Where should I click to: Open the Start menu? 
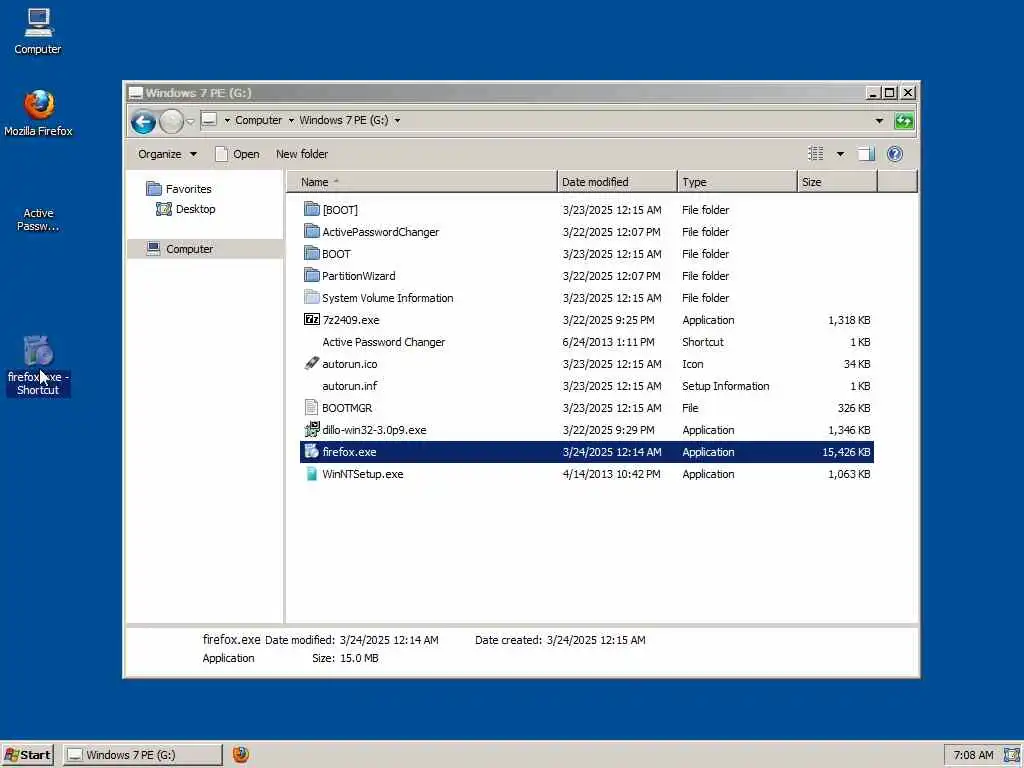click(x=27, y=755)
